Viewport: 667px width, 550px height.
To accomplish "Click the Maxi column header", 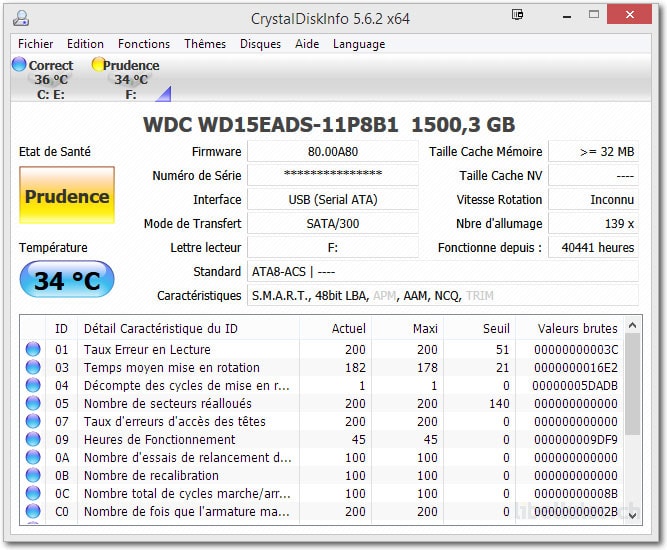I will click(x=407, y=328).
